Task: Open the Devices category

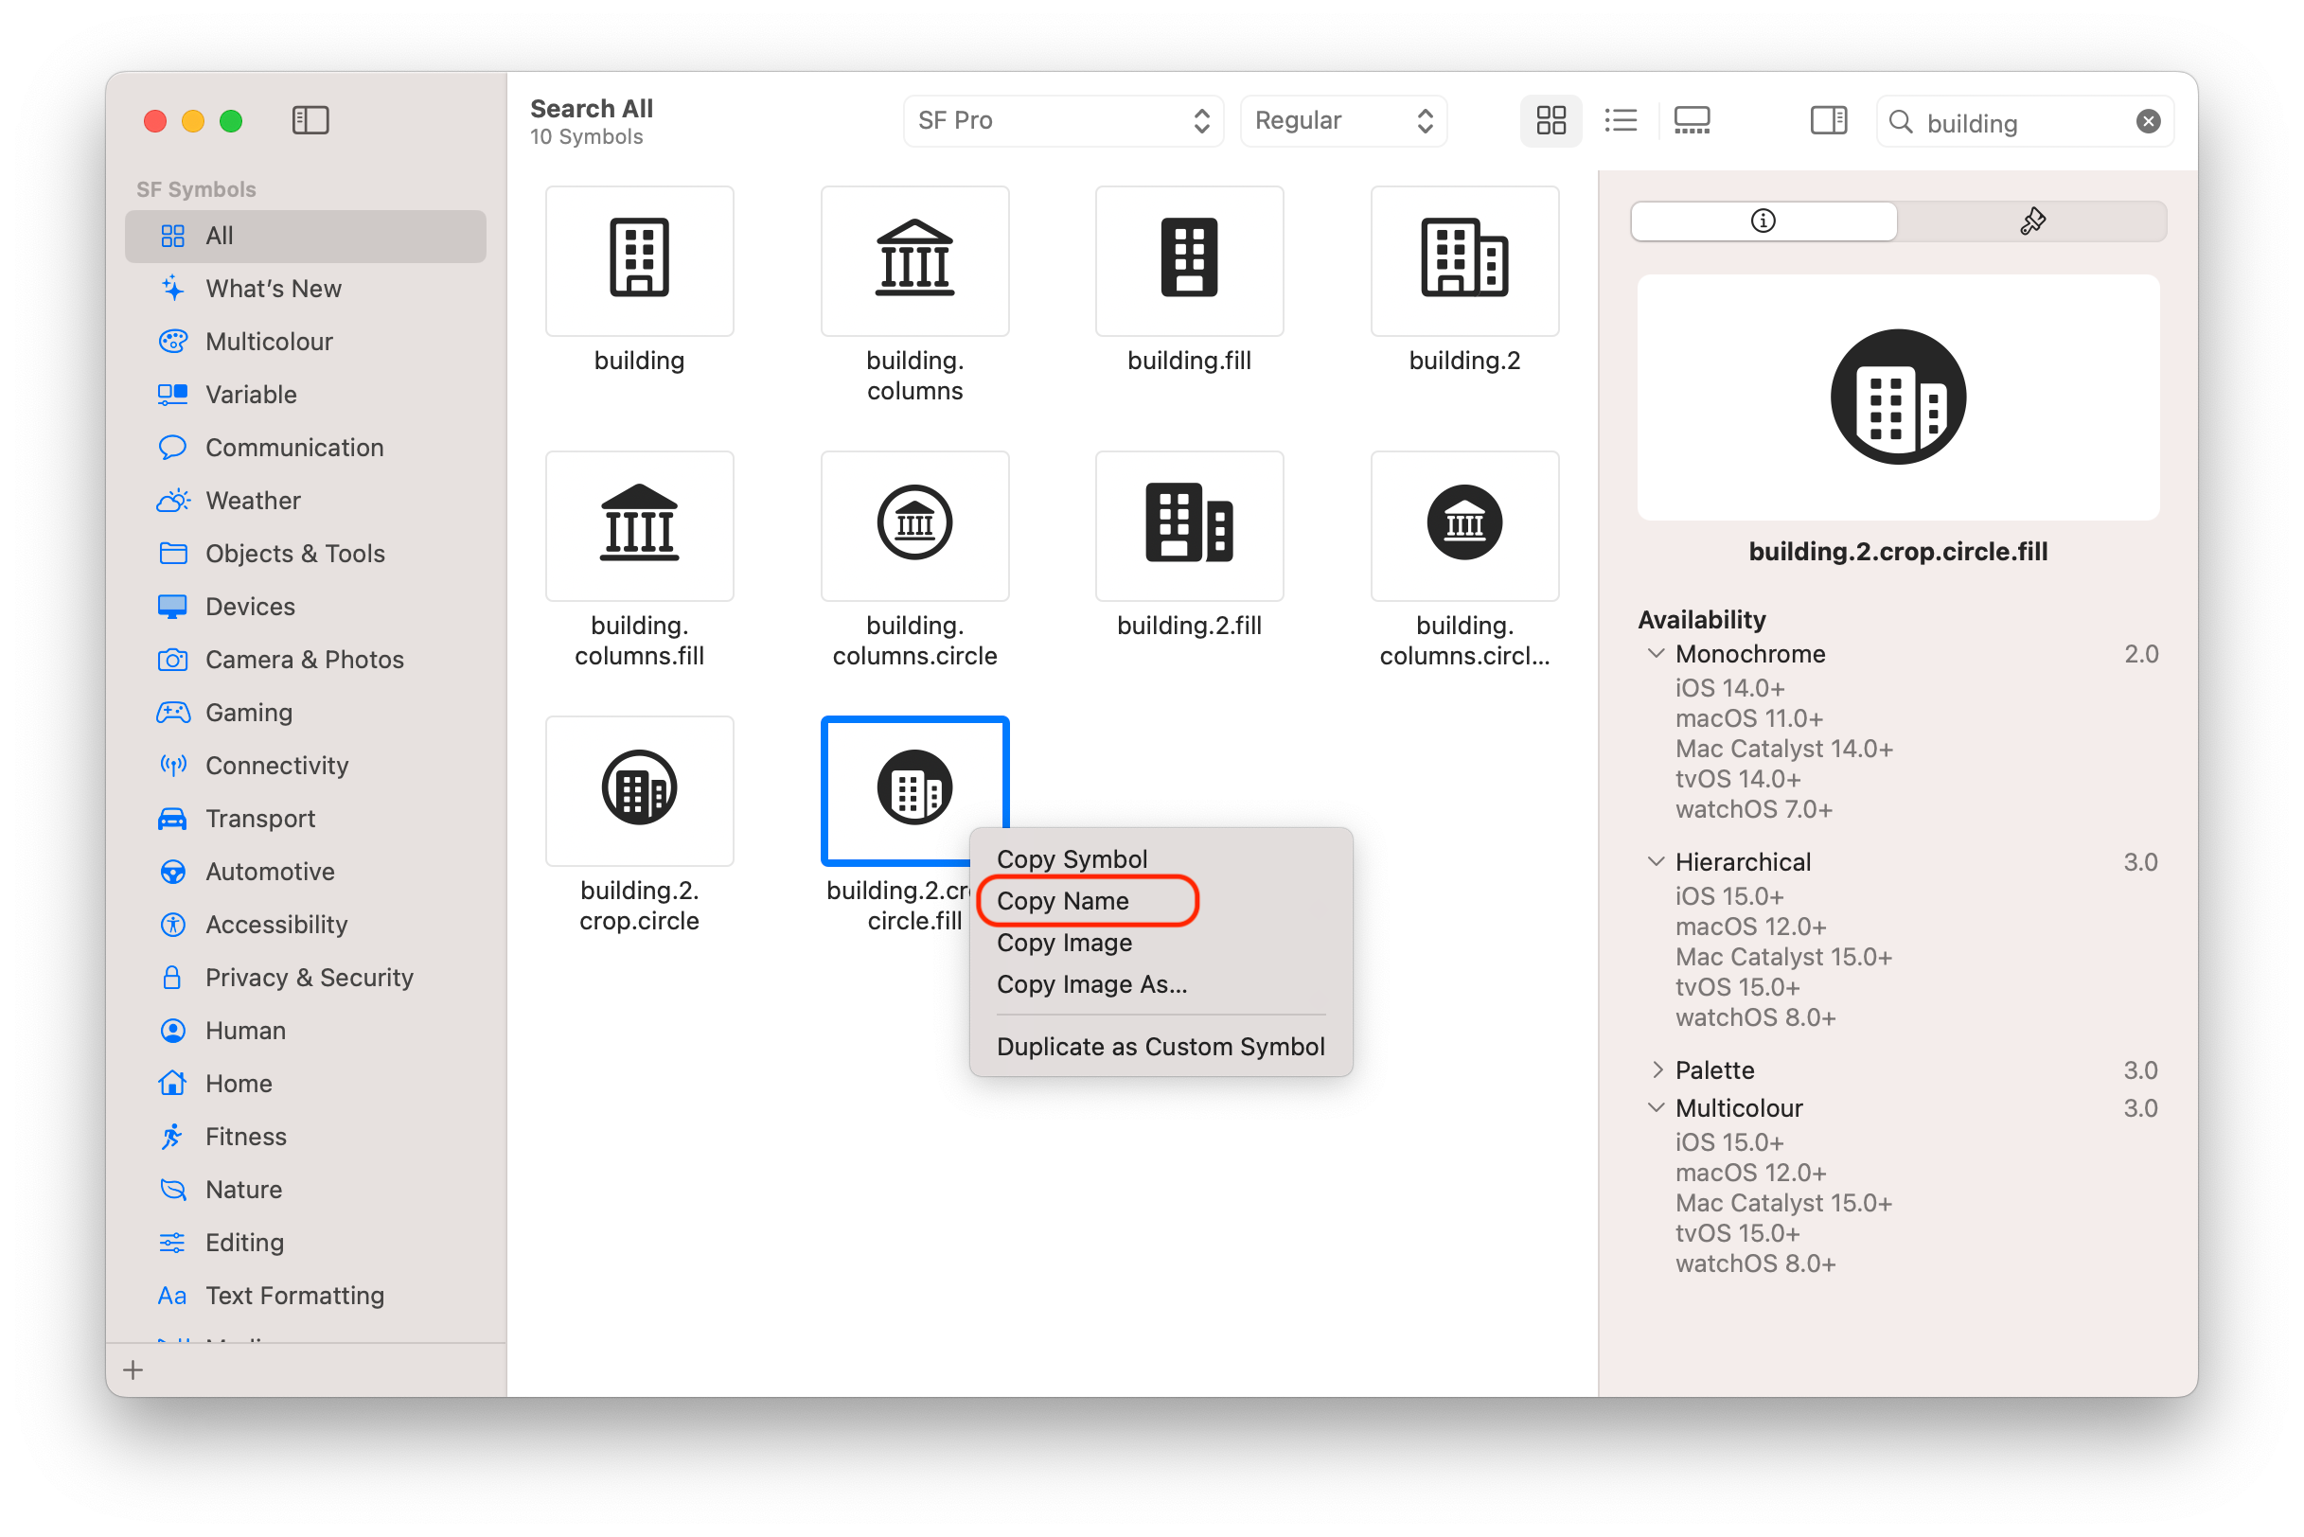Action: 306,607
